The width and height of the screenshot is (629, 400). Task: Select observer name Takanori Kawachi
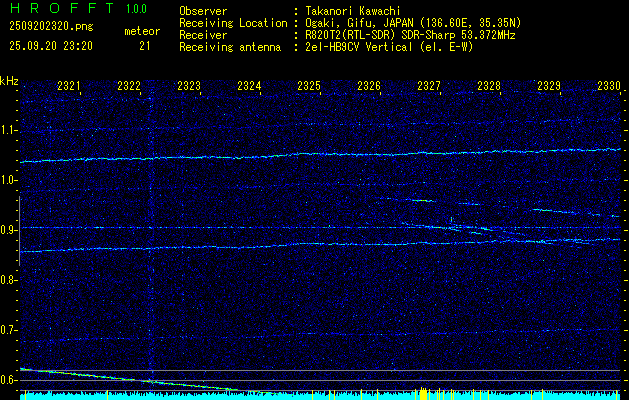coord(353,11)
